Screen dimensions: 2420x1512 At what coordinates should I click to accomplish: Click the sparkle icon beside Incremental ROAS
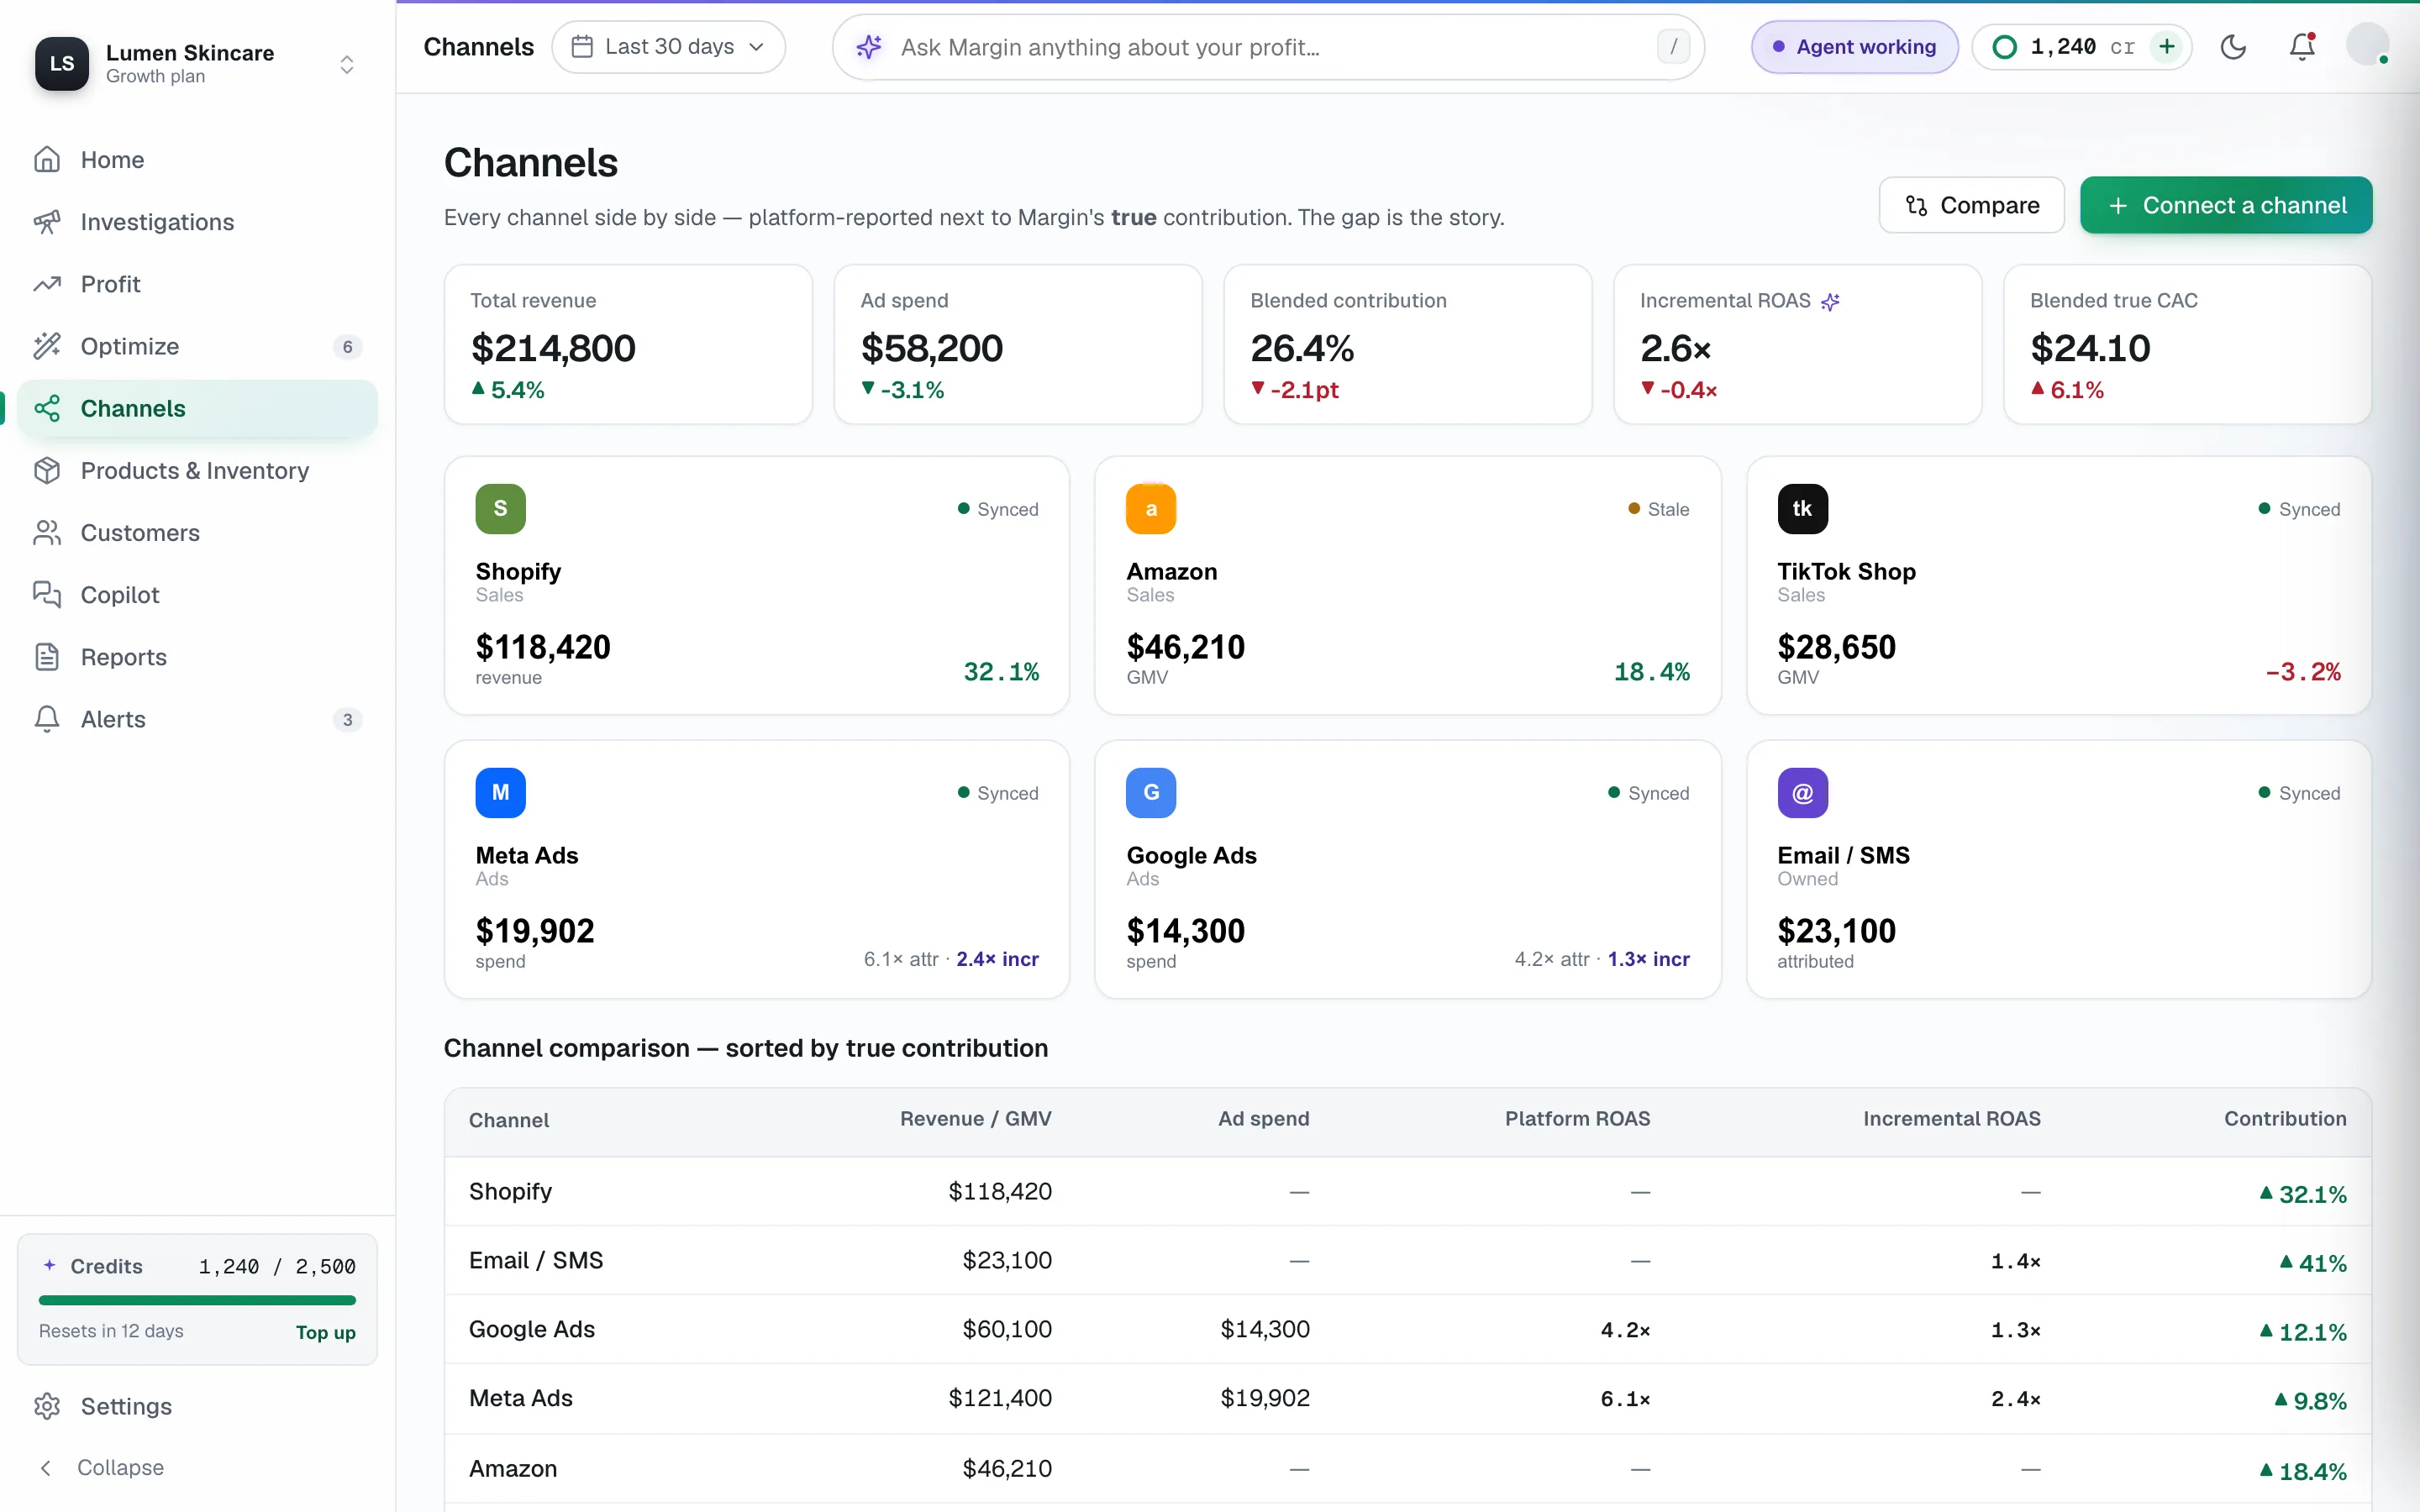(1830, 302)
